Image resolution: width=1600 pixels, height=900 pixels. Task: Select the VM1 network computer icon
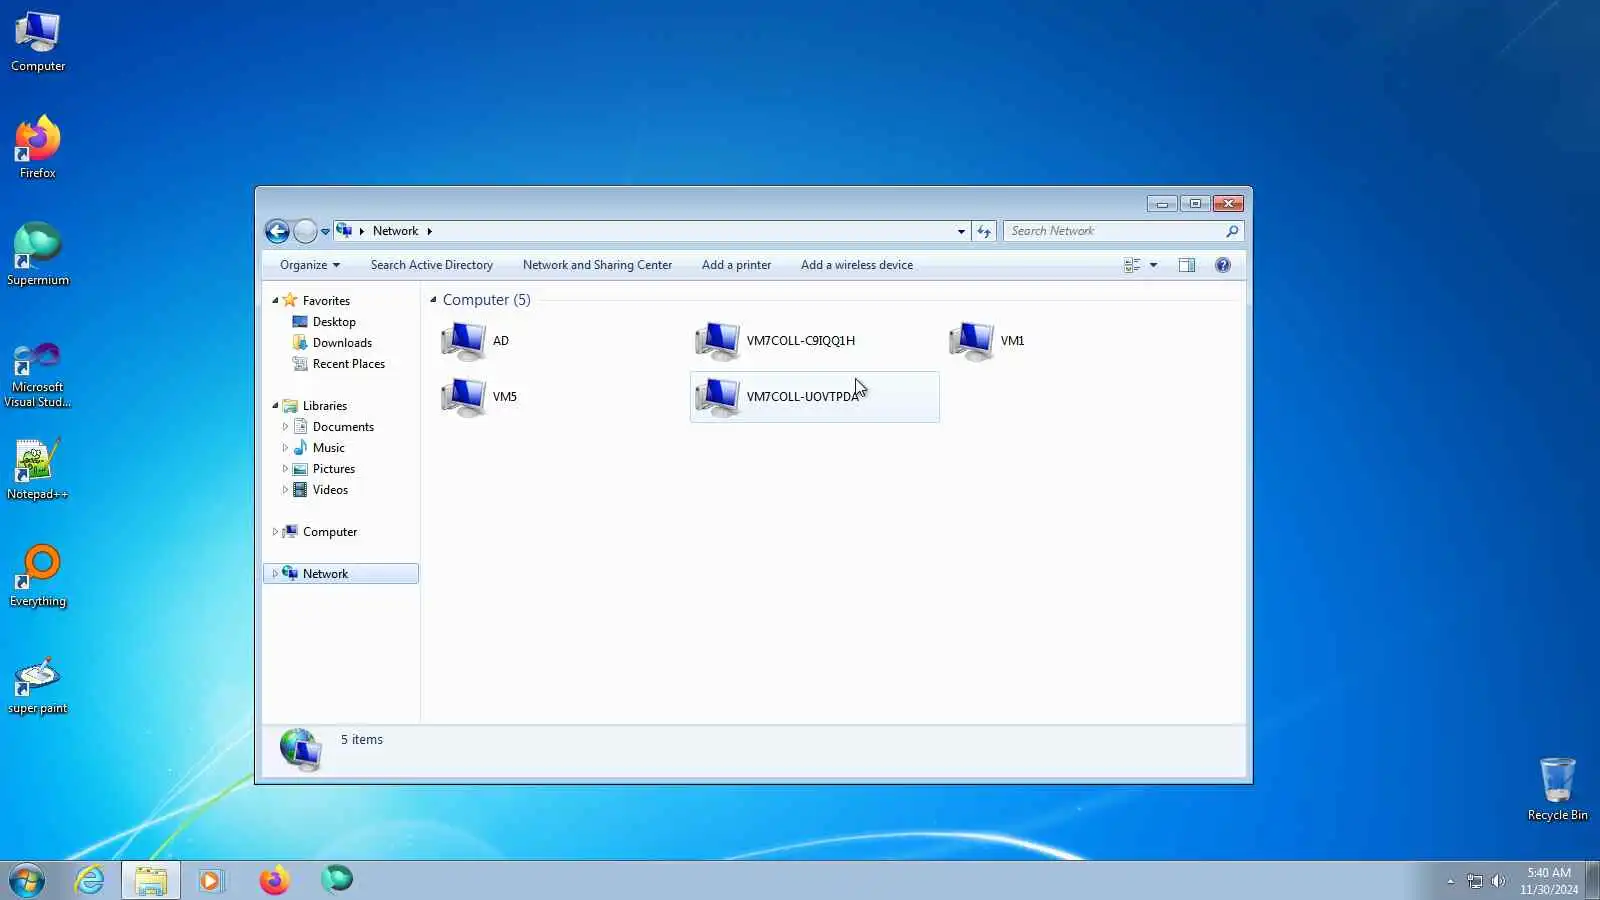pyautogui.click(x=972, y=341)
